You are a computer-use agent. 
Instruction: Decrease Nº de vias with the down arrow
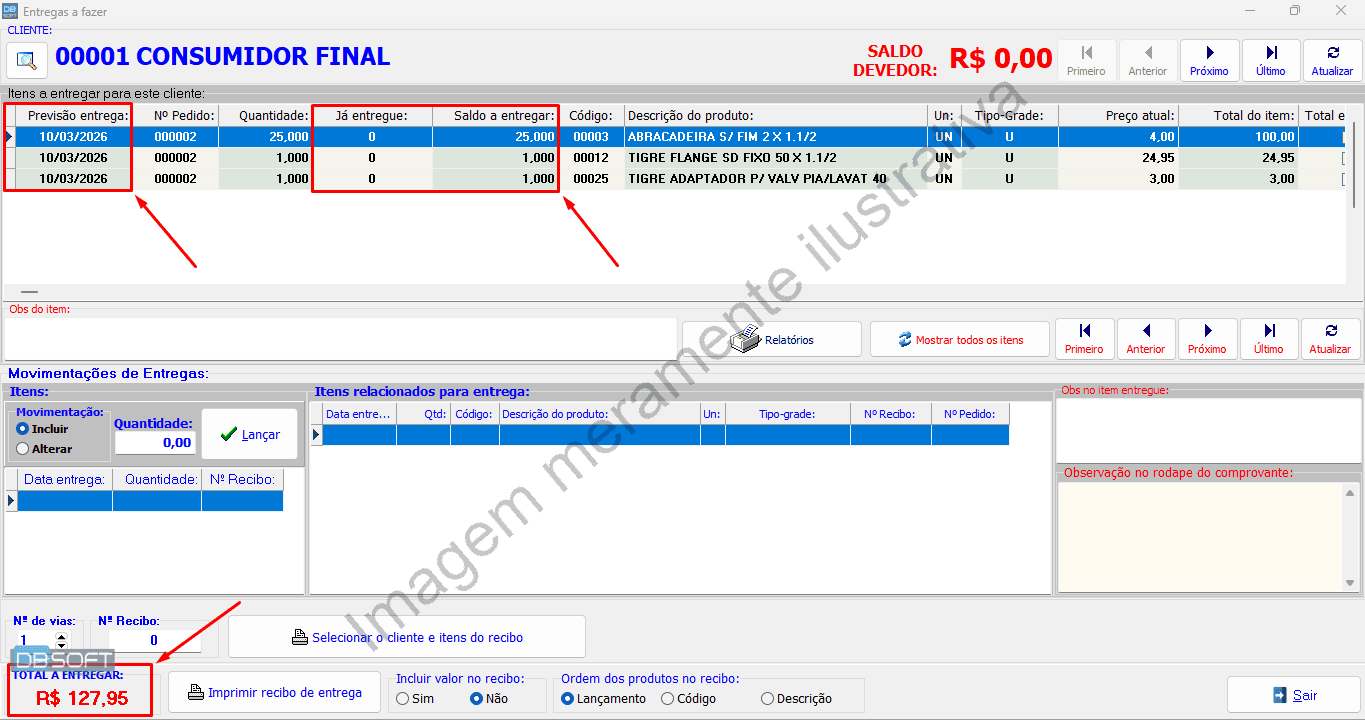coord(61,646)
